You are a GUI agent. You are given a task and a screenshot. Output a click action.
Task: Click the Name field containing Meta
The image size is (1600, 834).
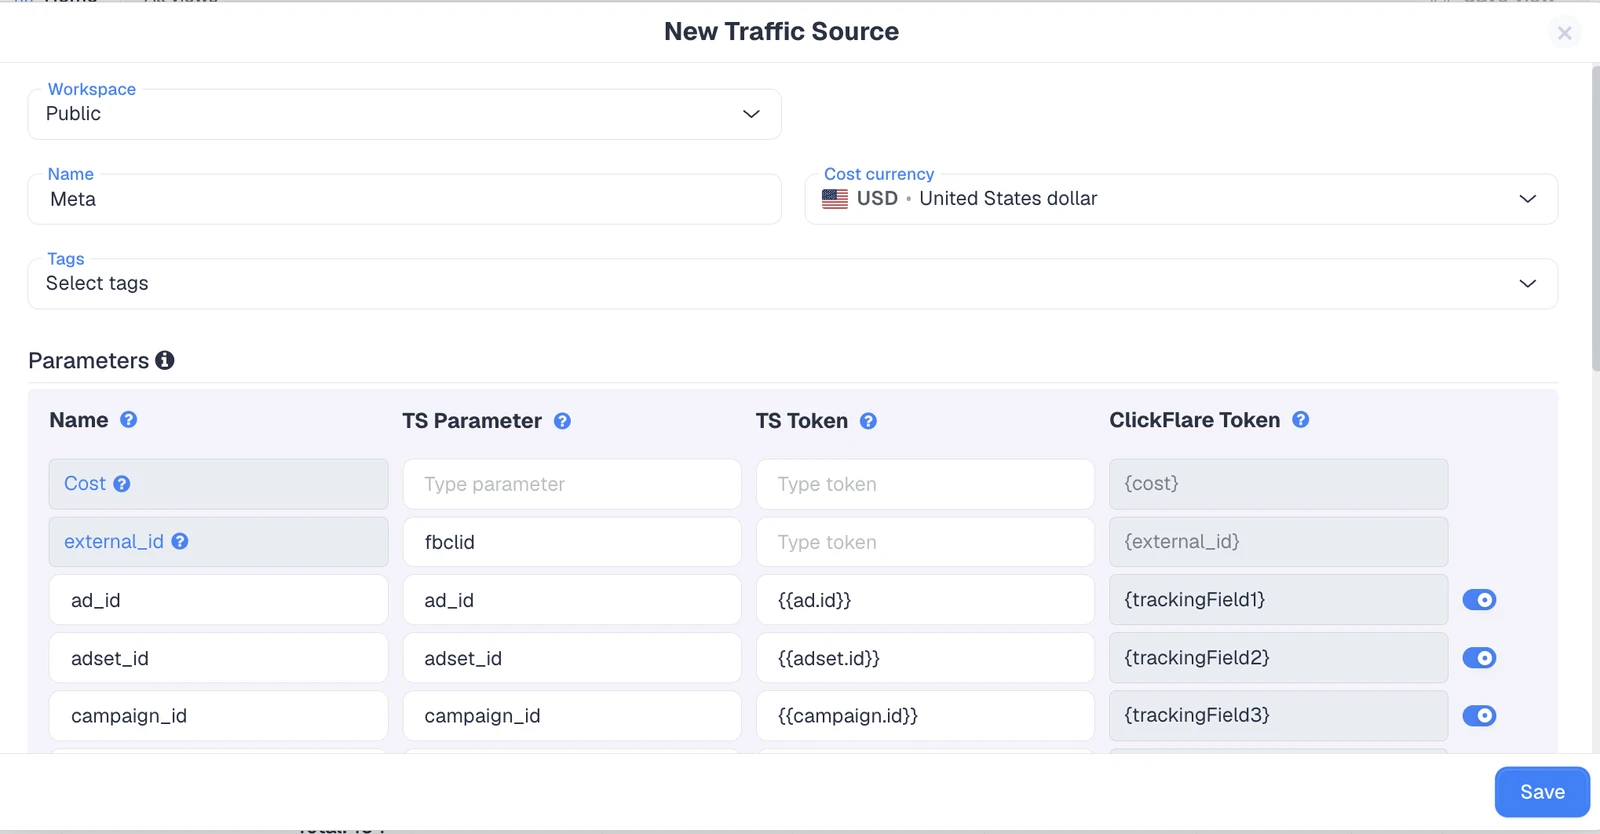click(404, 199)
